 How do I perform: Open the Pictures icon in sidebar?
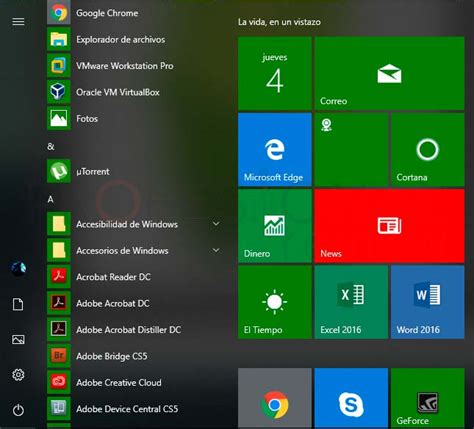click(18, 339)
